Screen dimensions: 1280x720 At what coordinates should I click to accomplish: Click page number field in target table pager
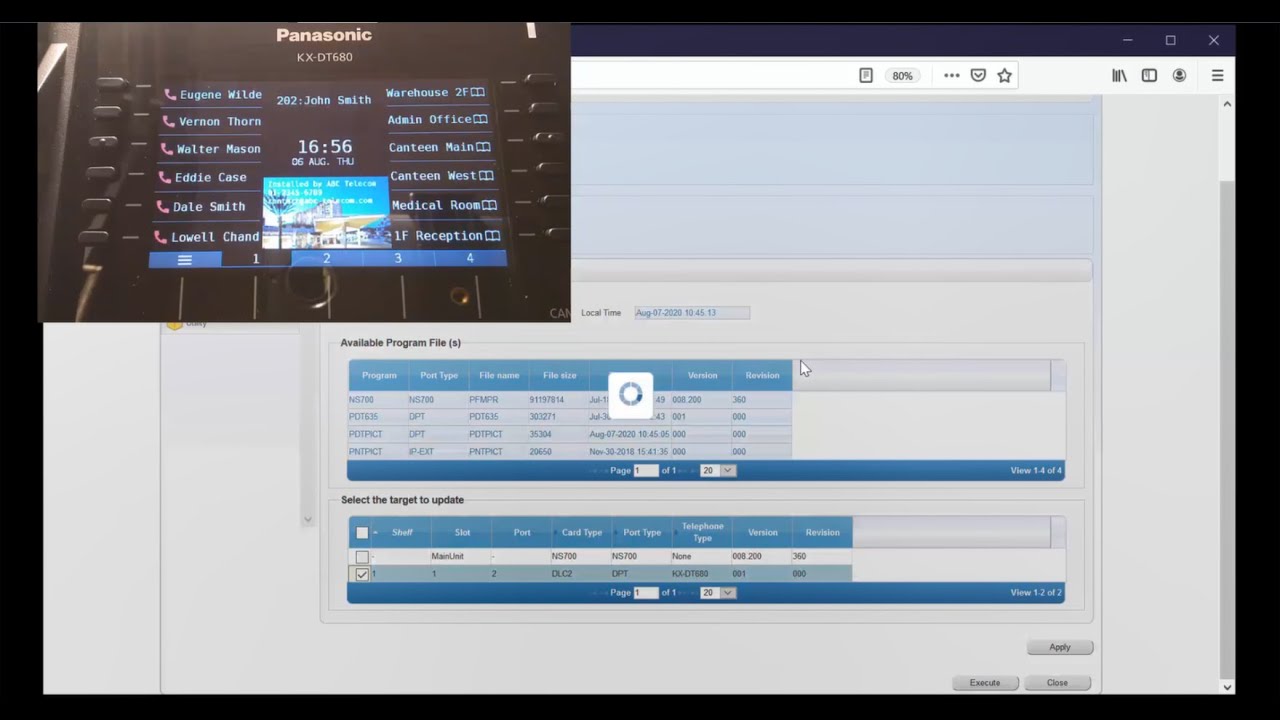pyautogui.click(x=646, y=592)
